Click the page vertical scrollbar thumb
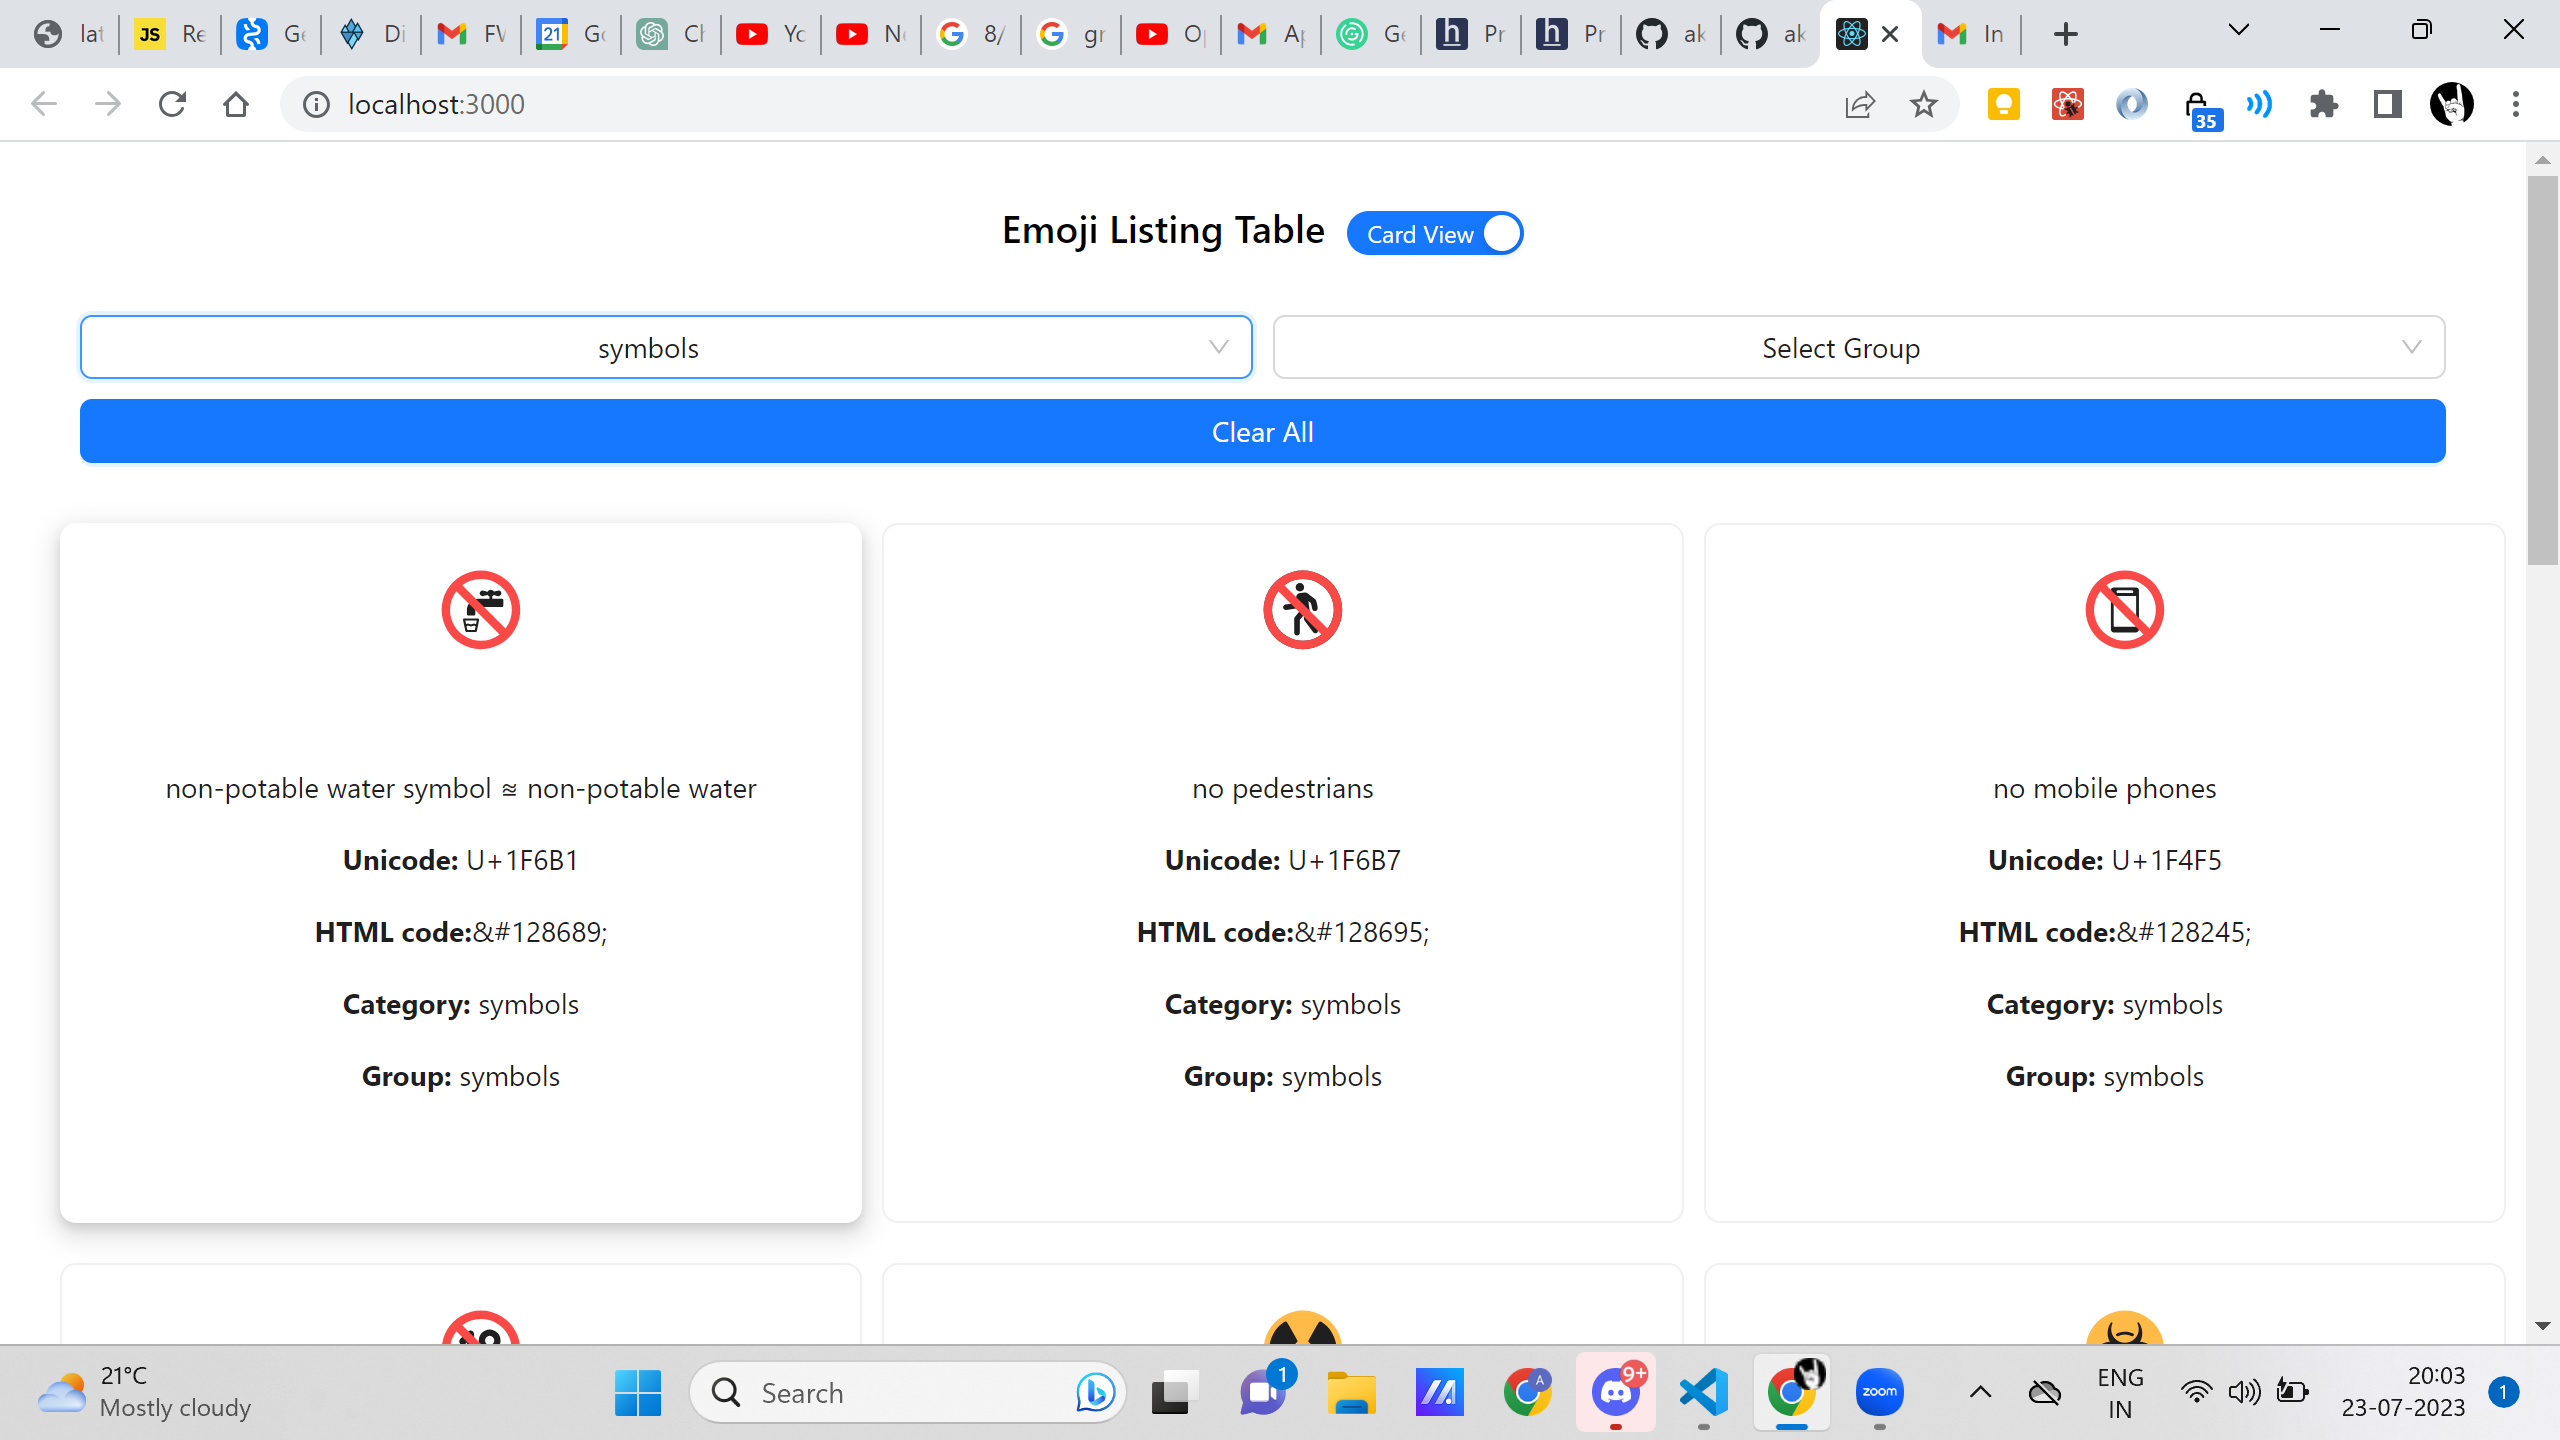Screen dimensions: 2560x1440 click(x=2542, y=370)
